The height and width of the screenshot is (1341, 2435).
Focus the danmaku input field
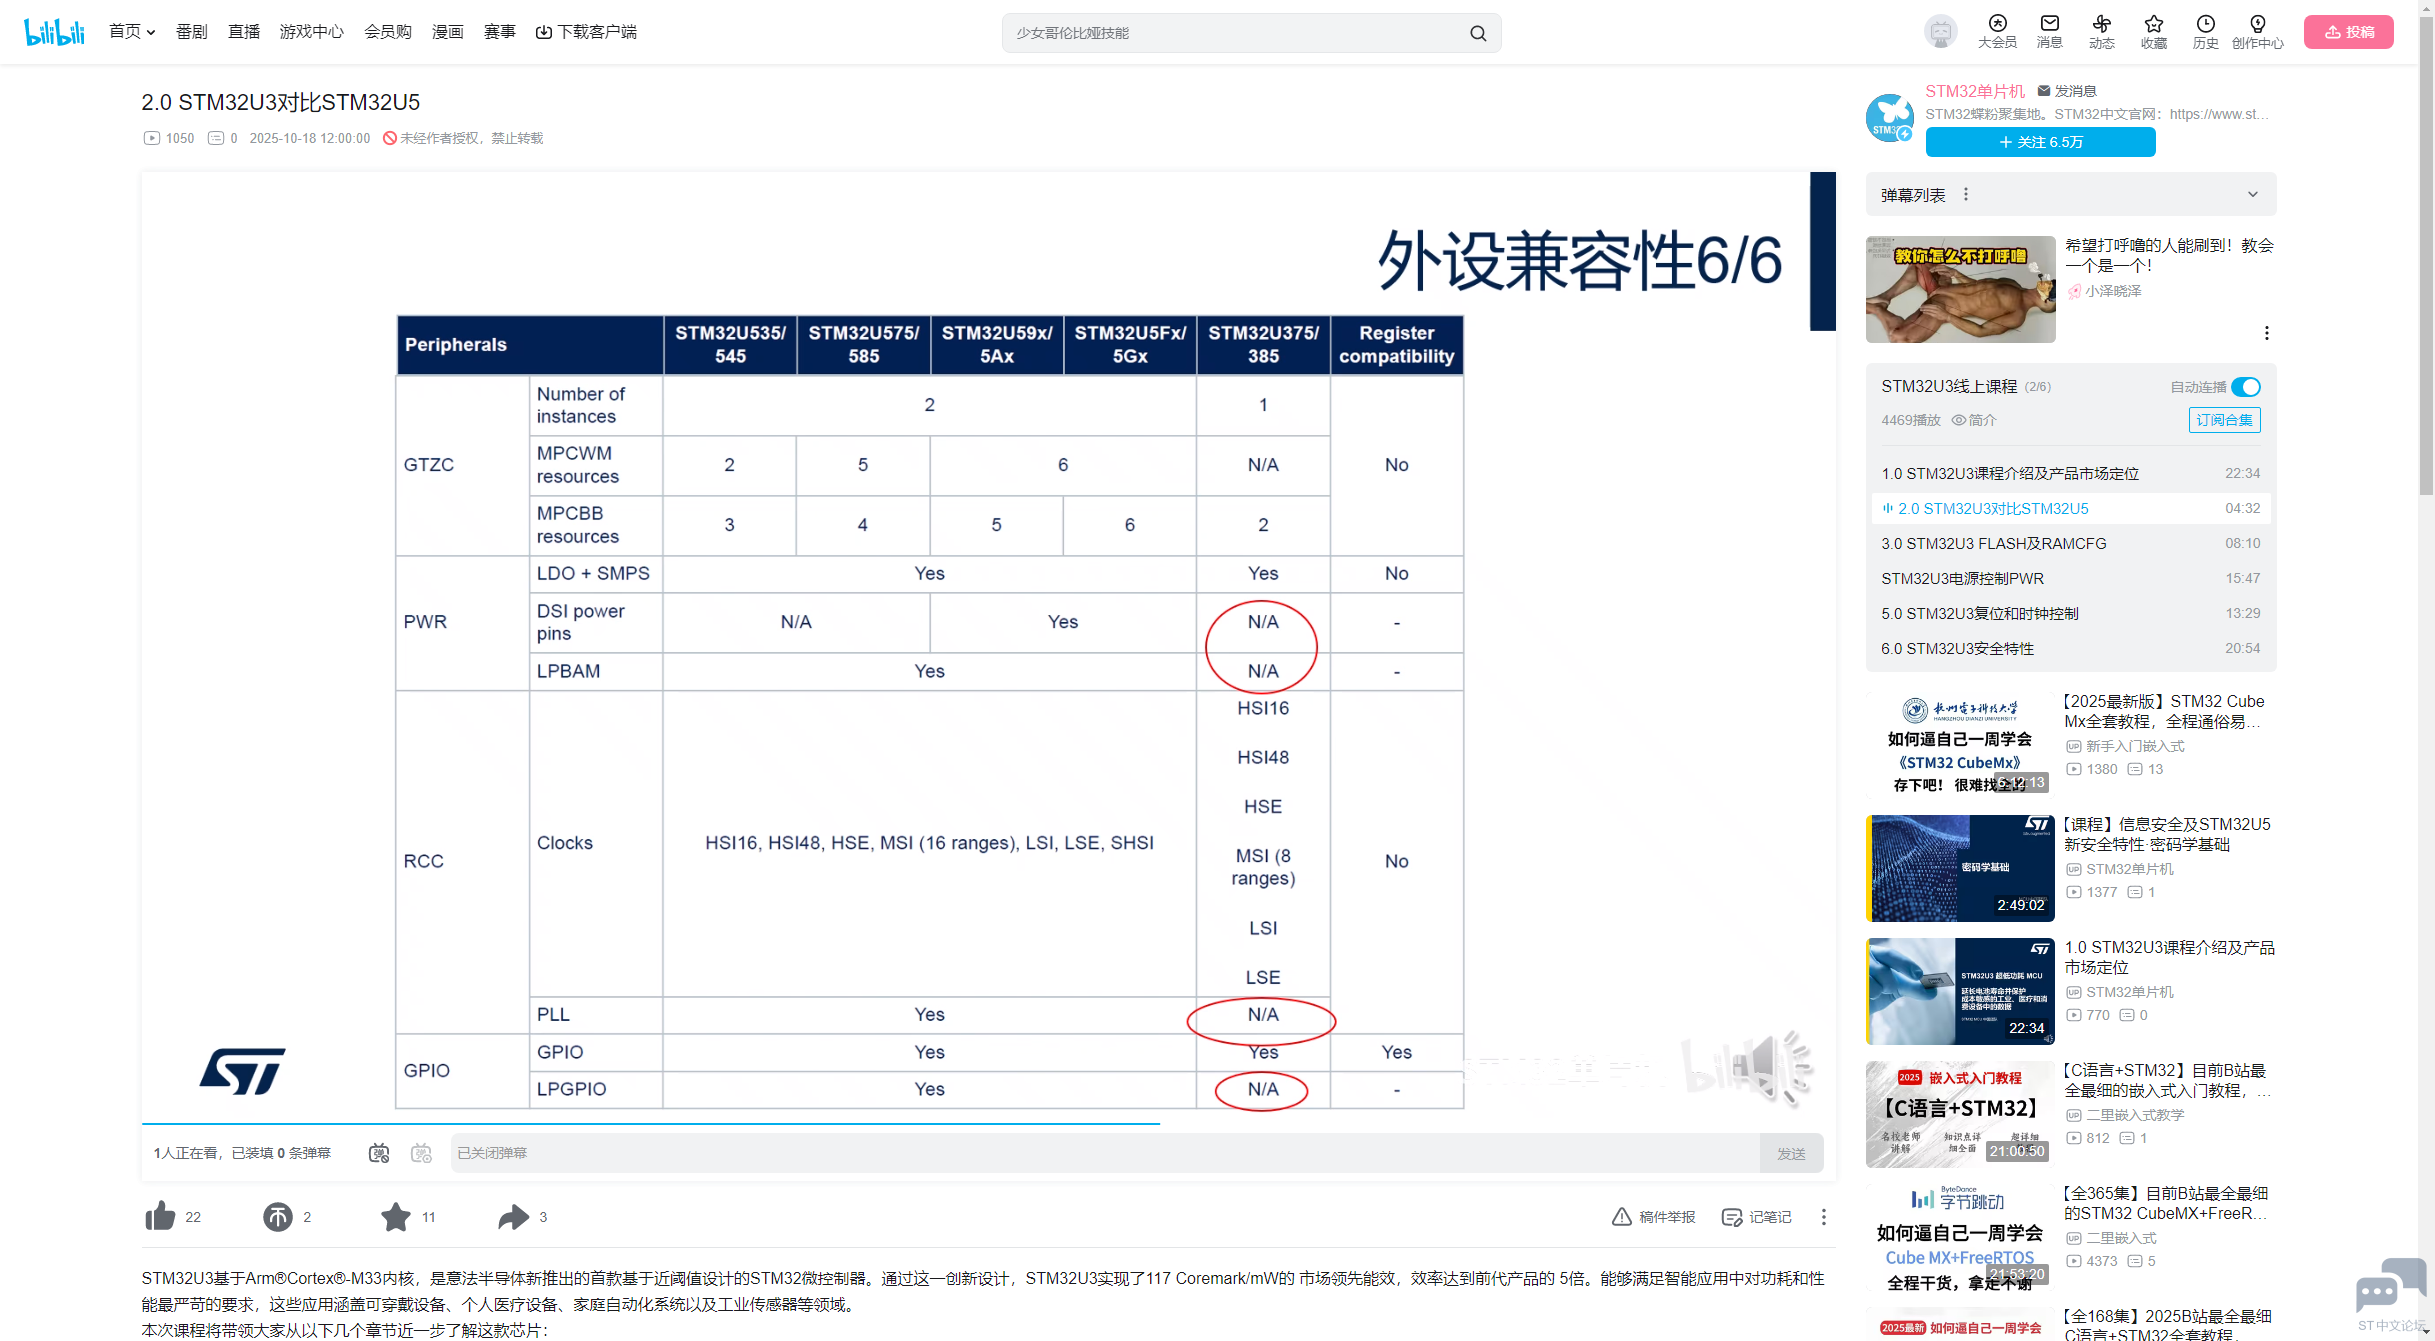click(x=1105, y=1153)
